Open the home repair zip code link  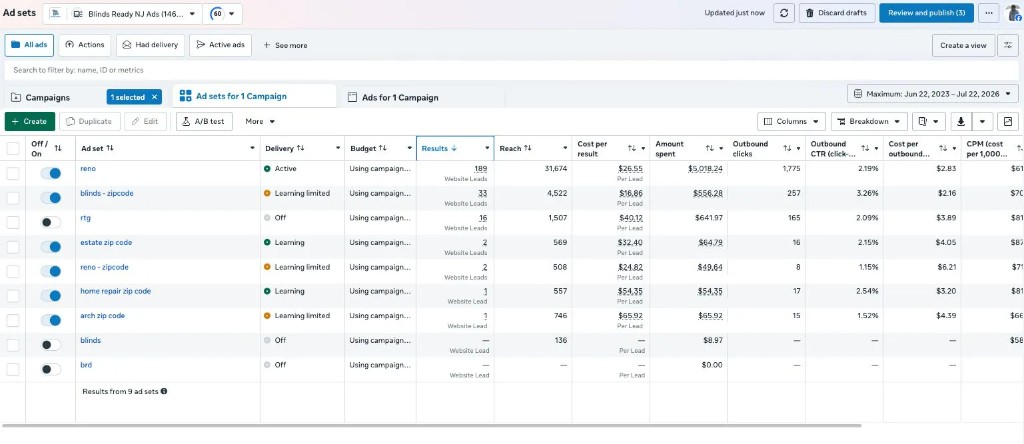pyautogui.click(x=116, y=291)
